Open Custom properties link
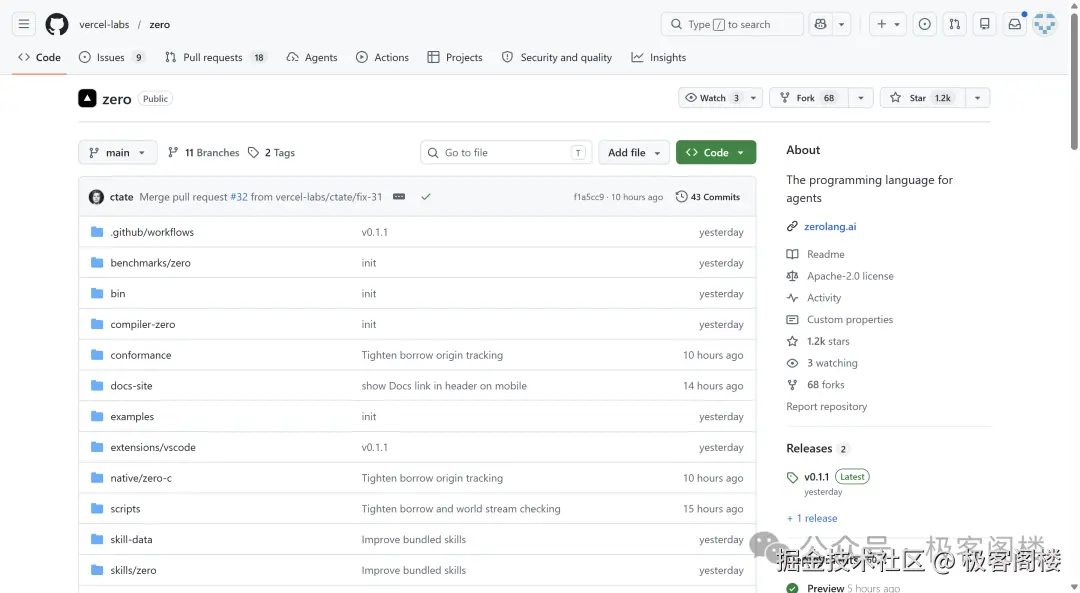 click(850, 320)
